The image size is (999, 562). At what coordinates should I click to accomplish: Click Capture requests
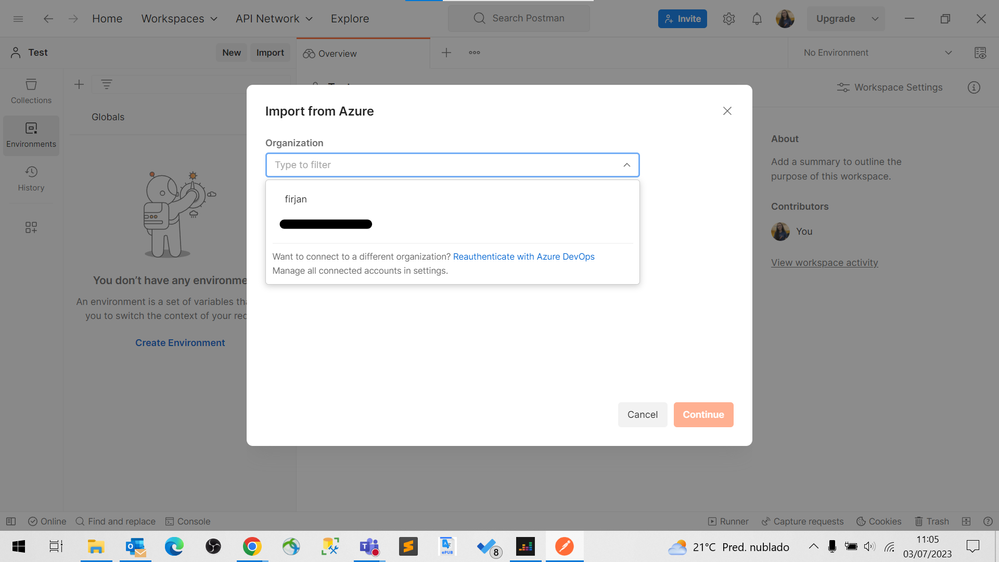[x=802, y=521]
